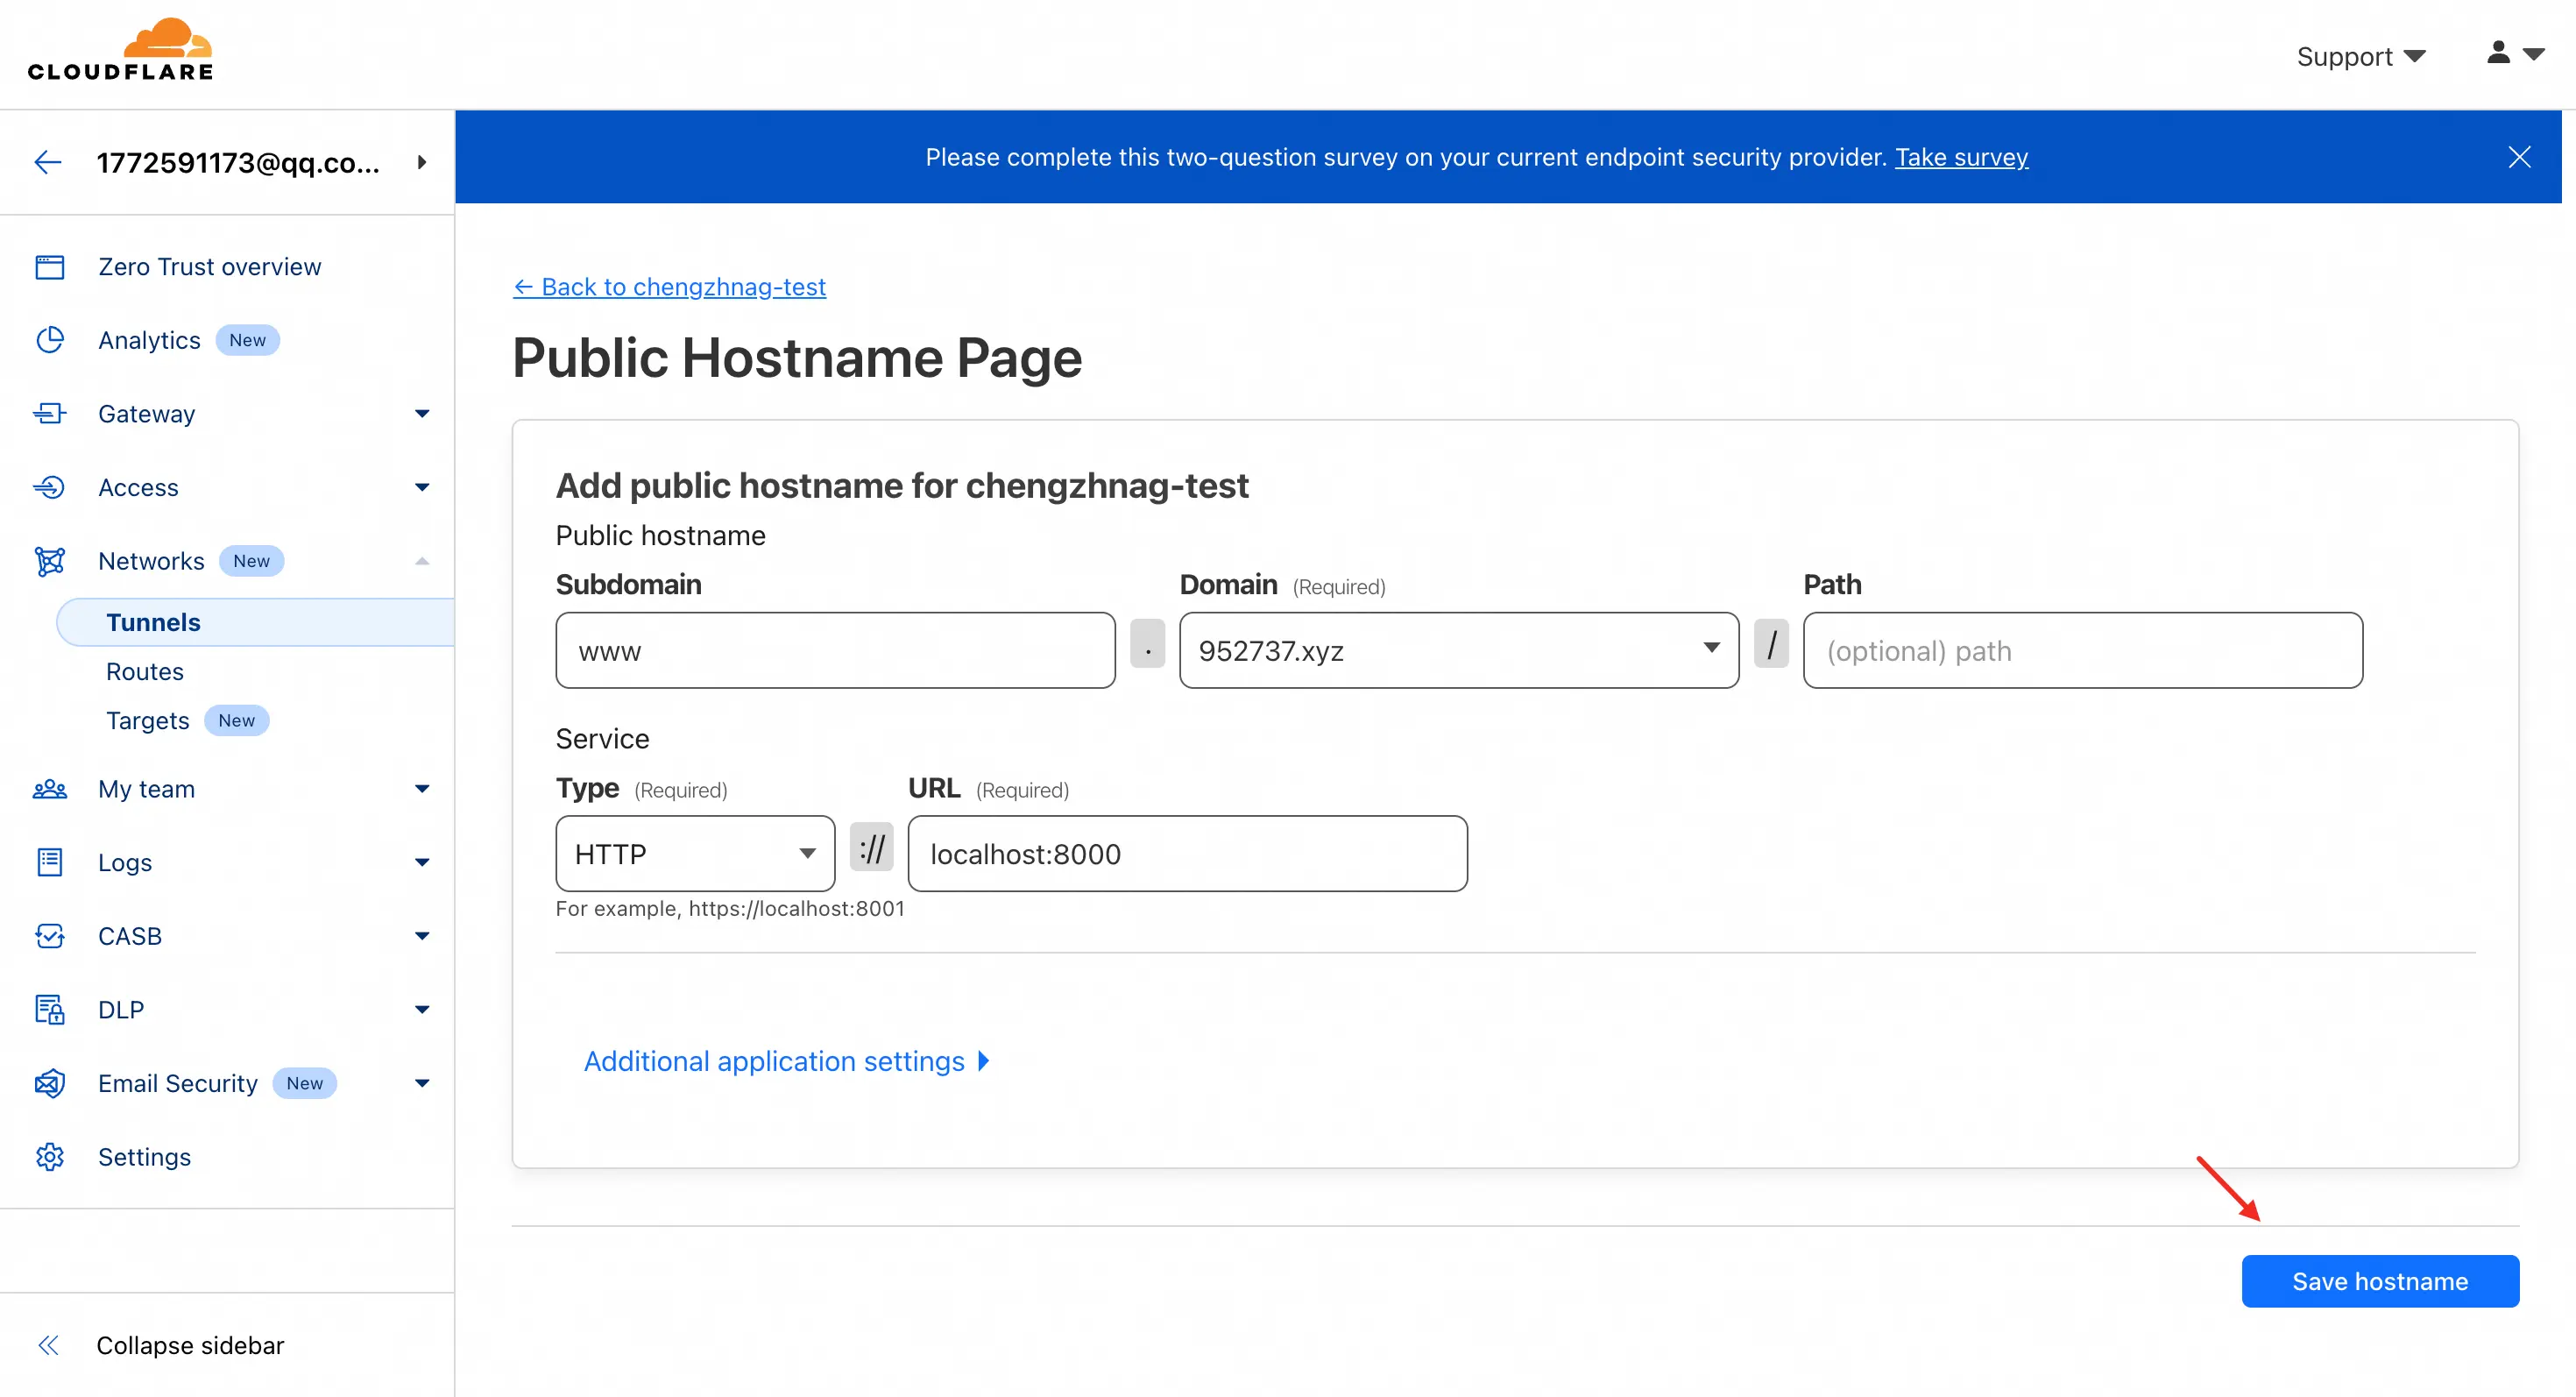Click the DLP lock document icon
Image resolution: width=2576 pixels, height=1397 pixels.
50,1010
